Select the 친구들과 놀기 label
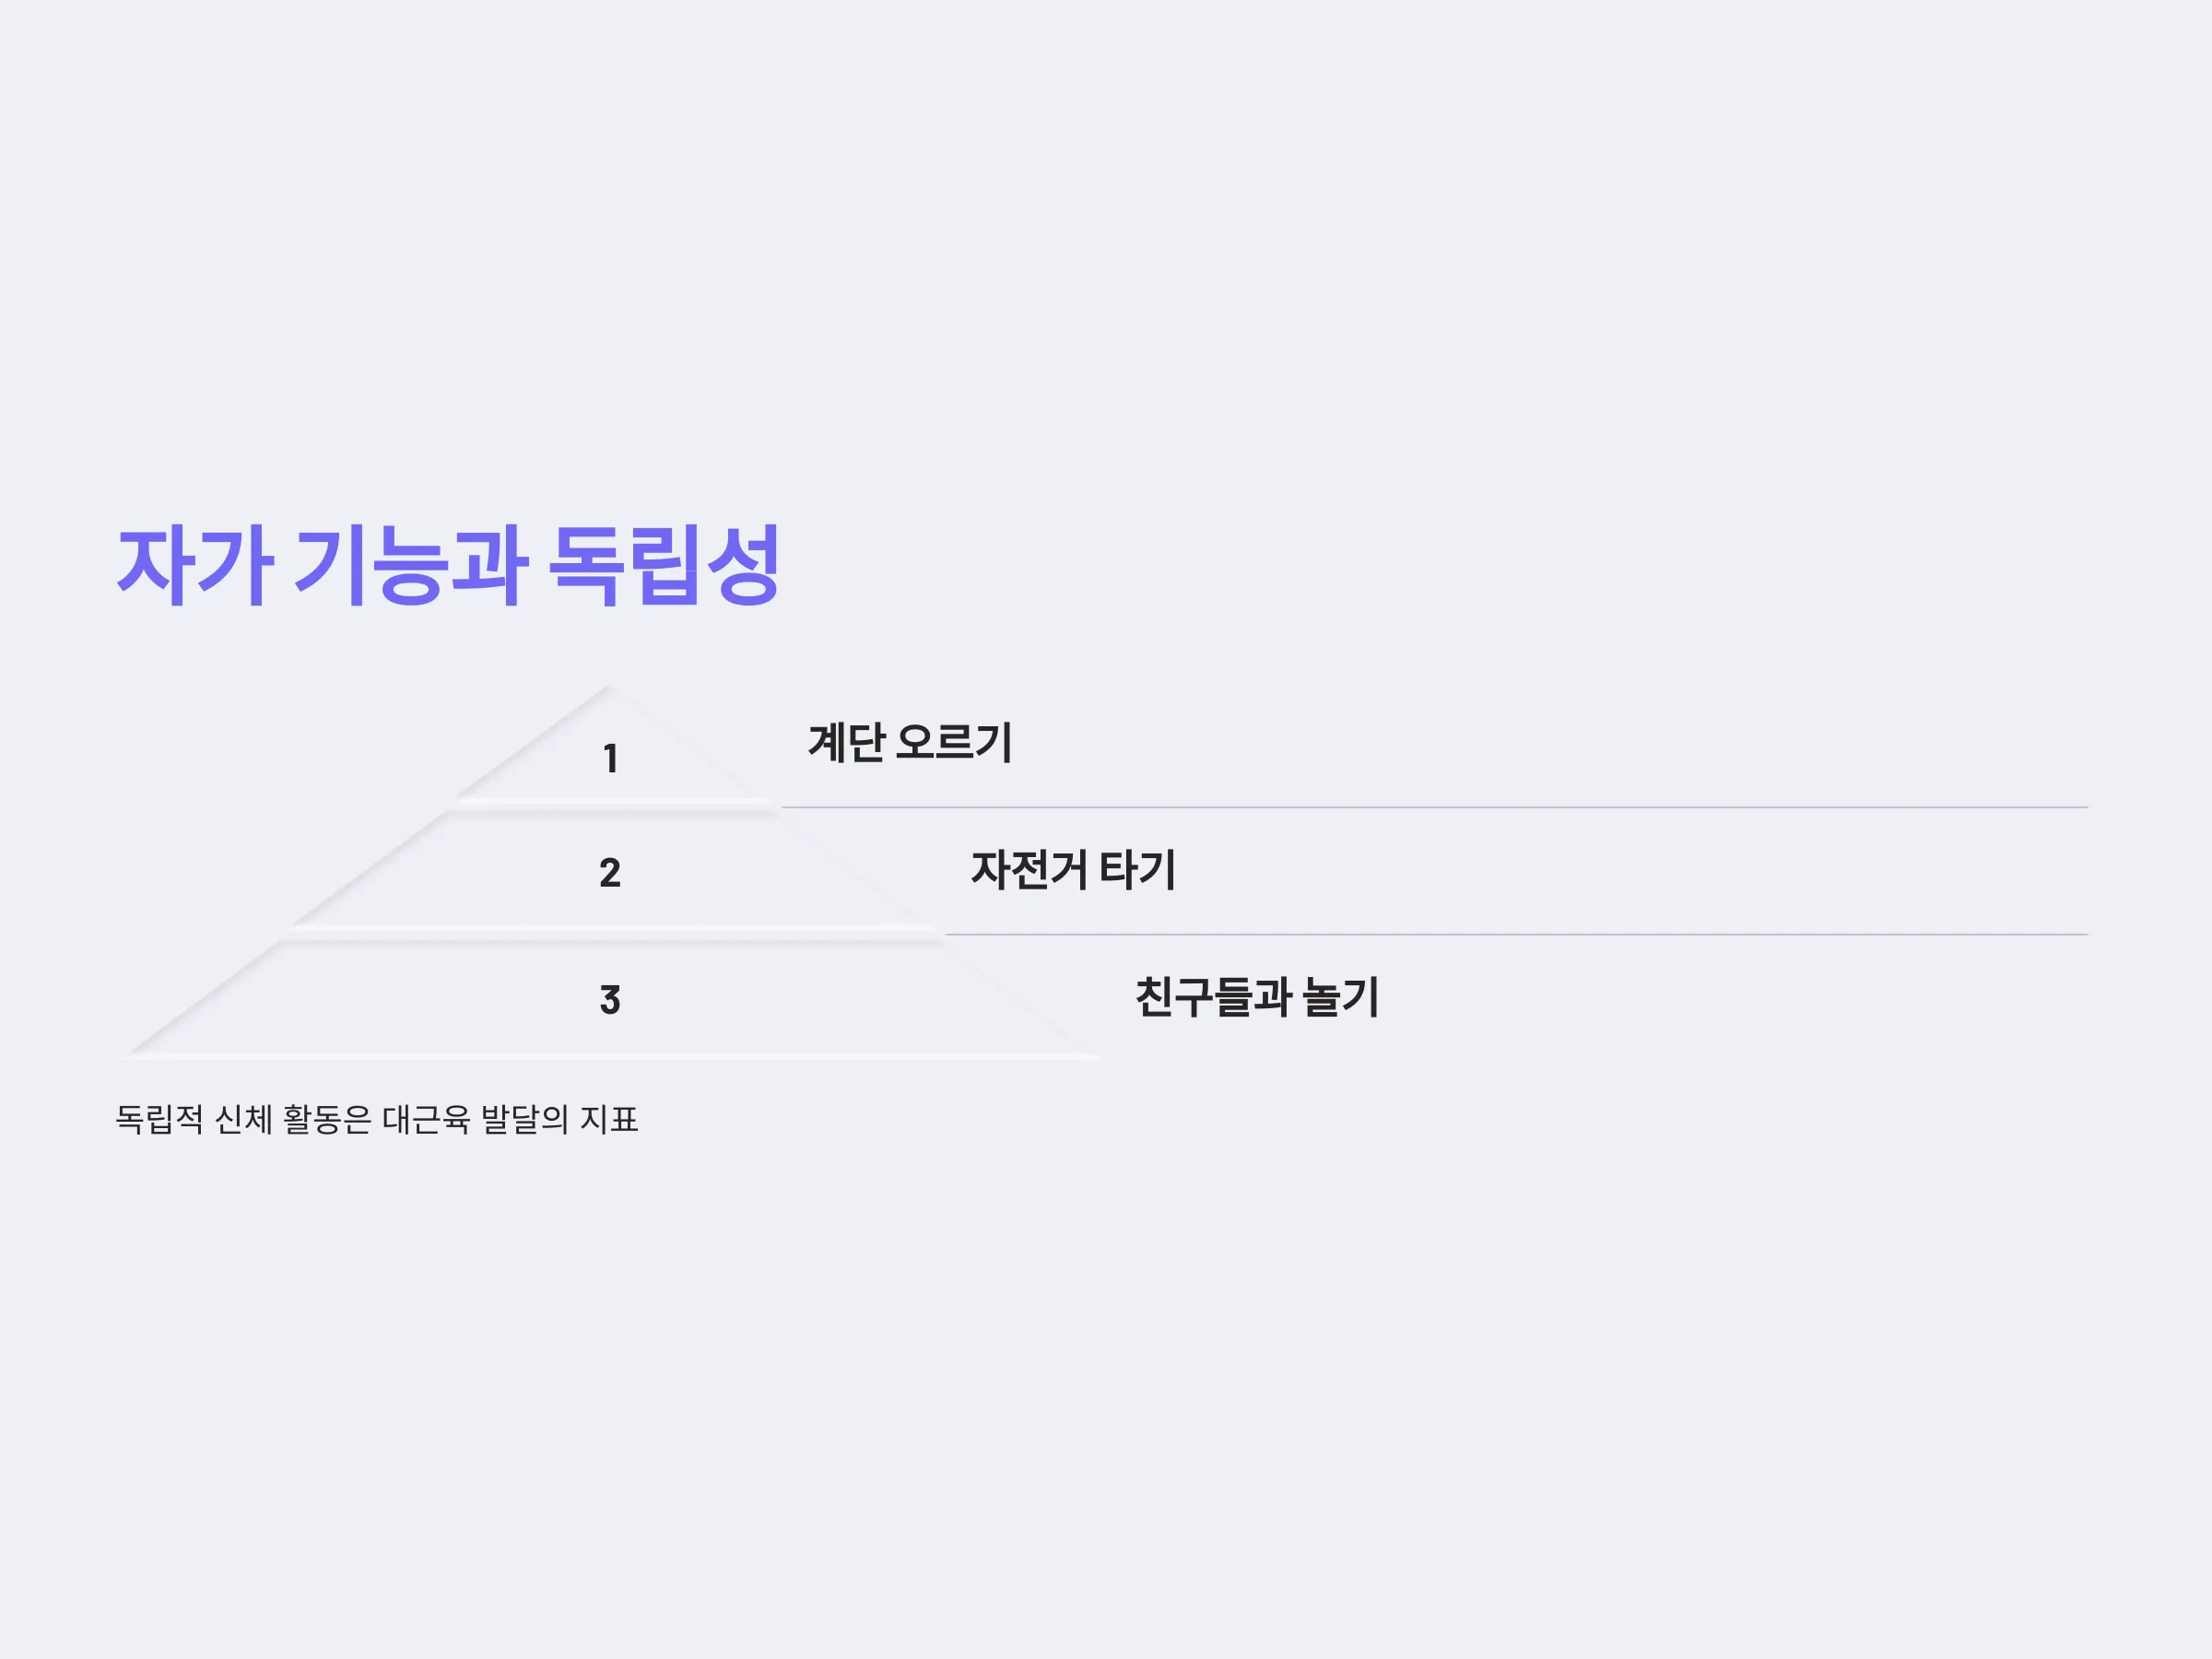Image resolution: width=2212 pixels, height=1659 pixels. coord(1257,997)
